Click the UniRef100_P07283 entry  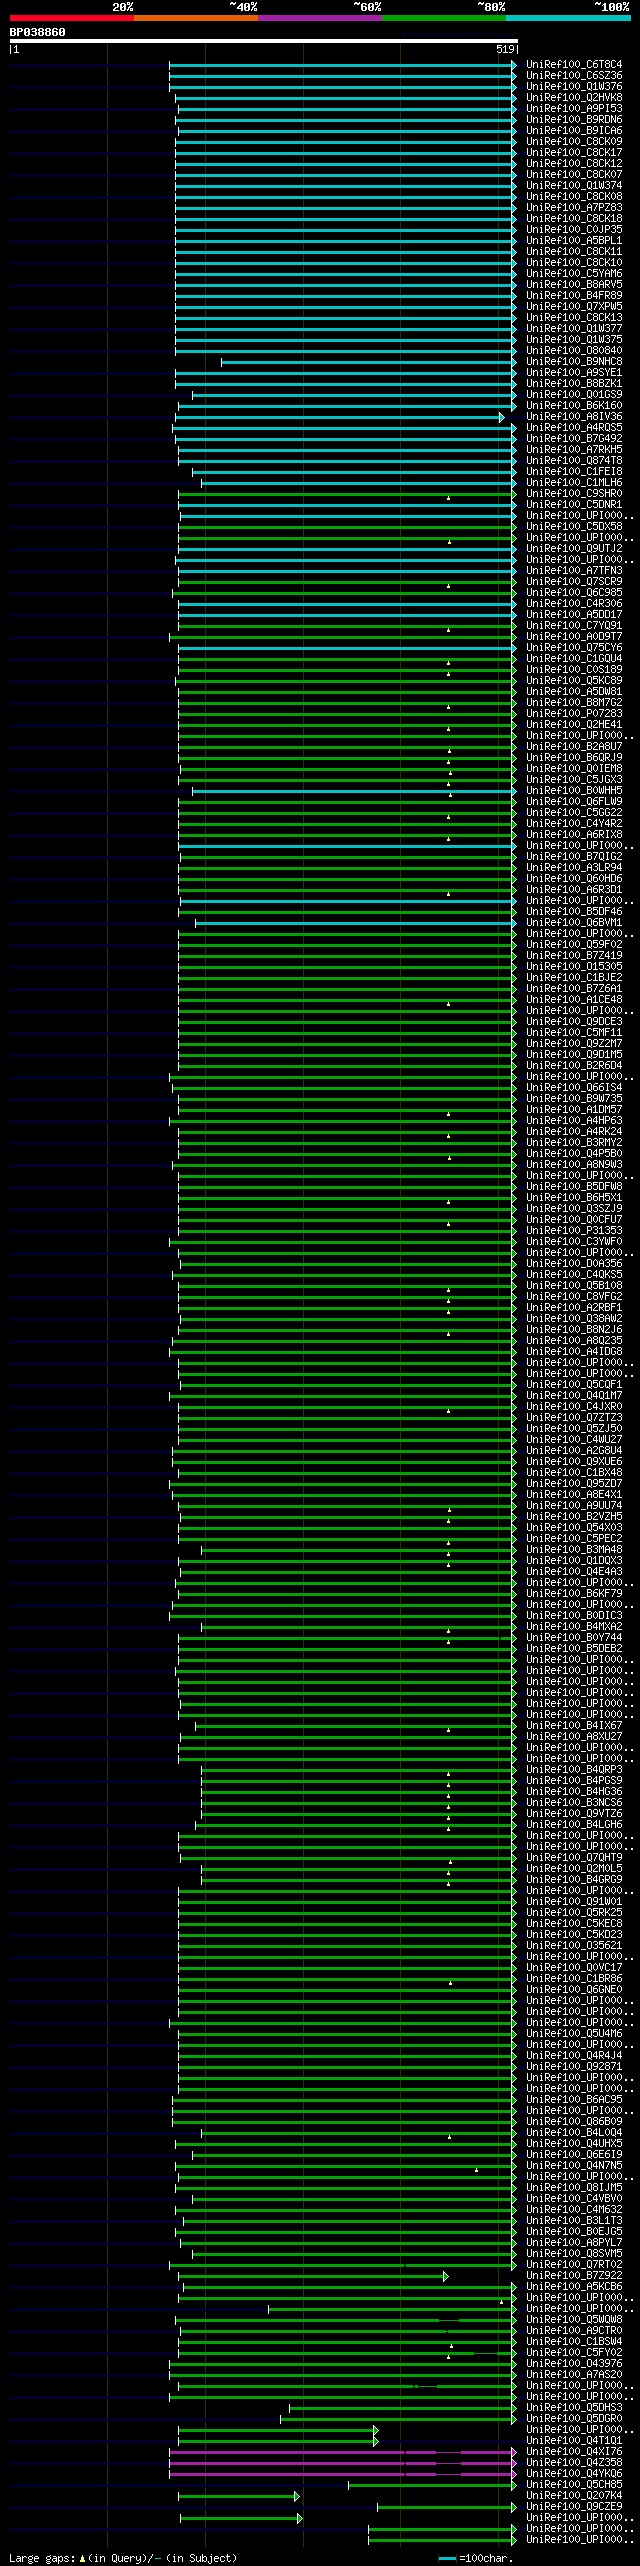pyautogui.click(x=574, y=714)
